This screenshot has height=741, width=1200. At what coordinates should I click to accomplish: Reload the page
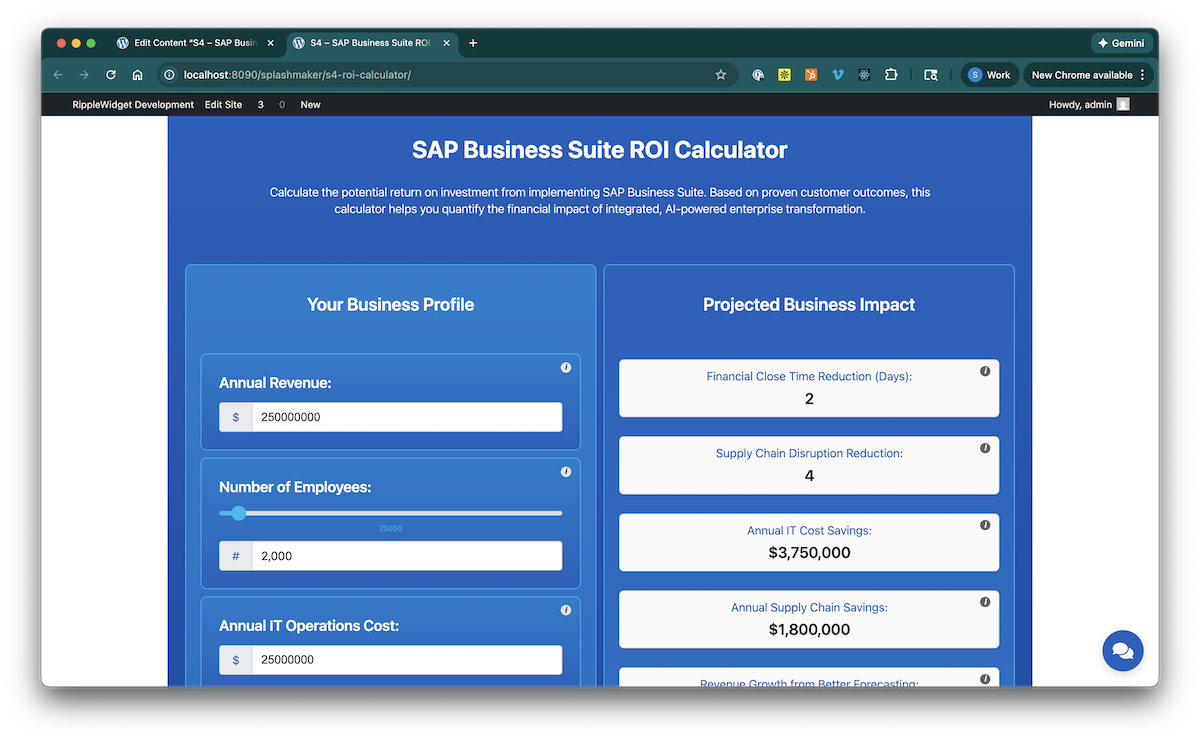coord(111,75)
